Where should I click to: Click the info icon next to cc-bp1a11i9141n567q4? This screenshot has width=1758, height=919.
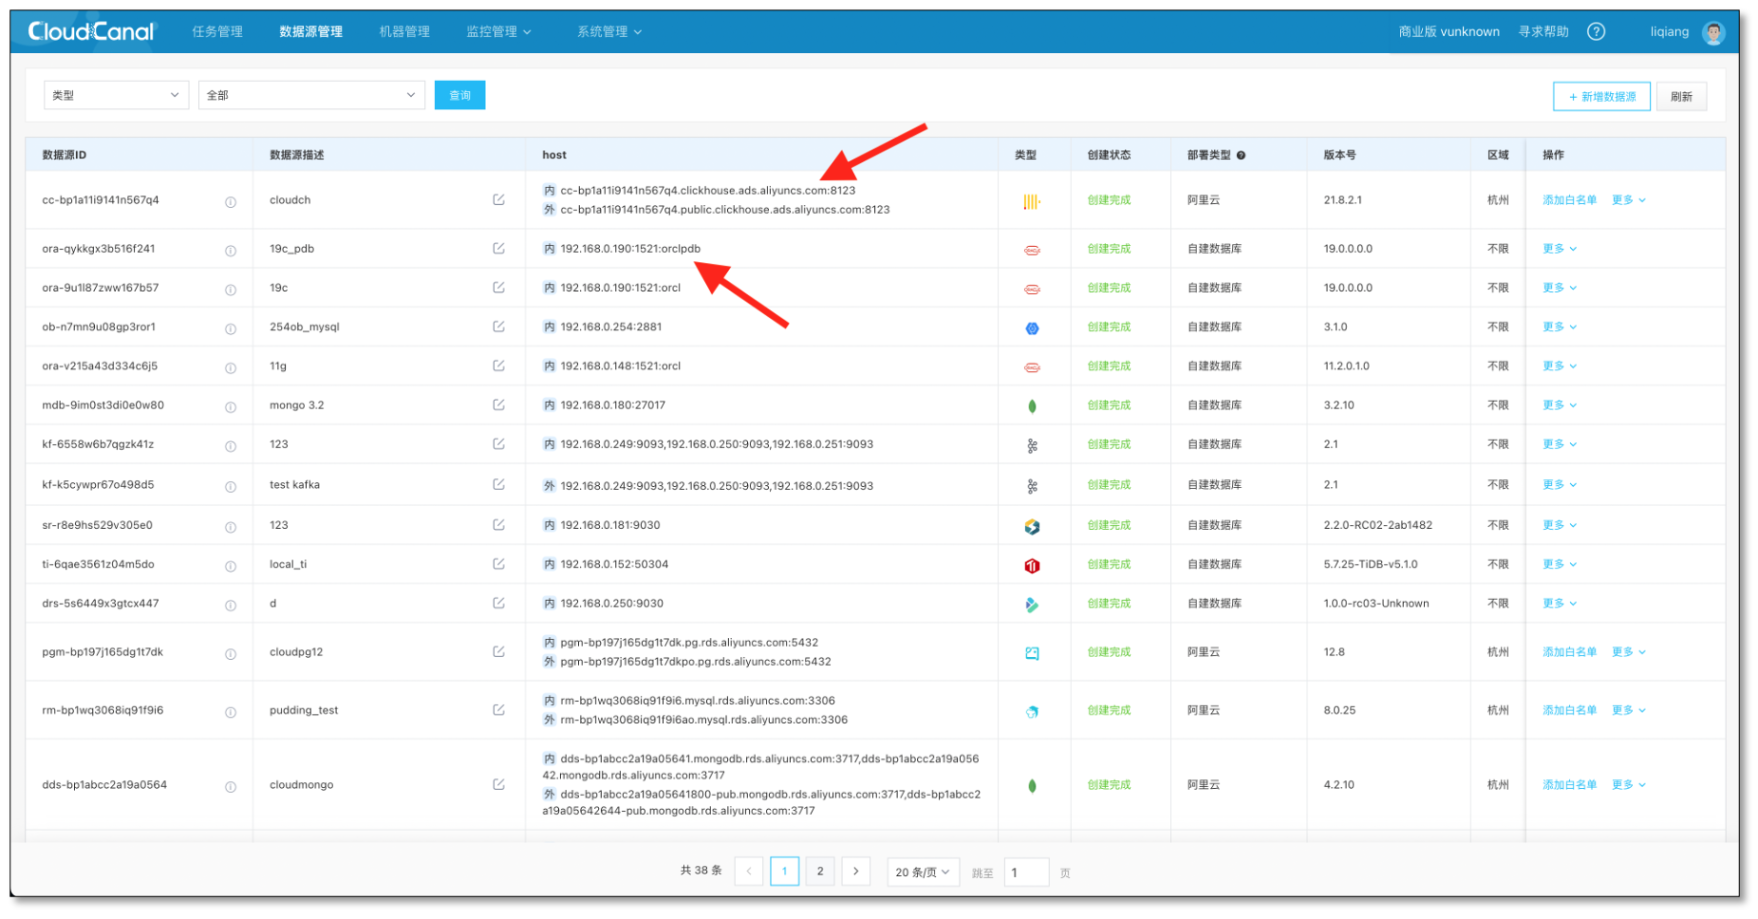click(x=231, y=201)
